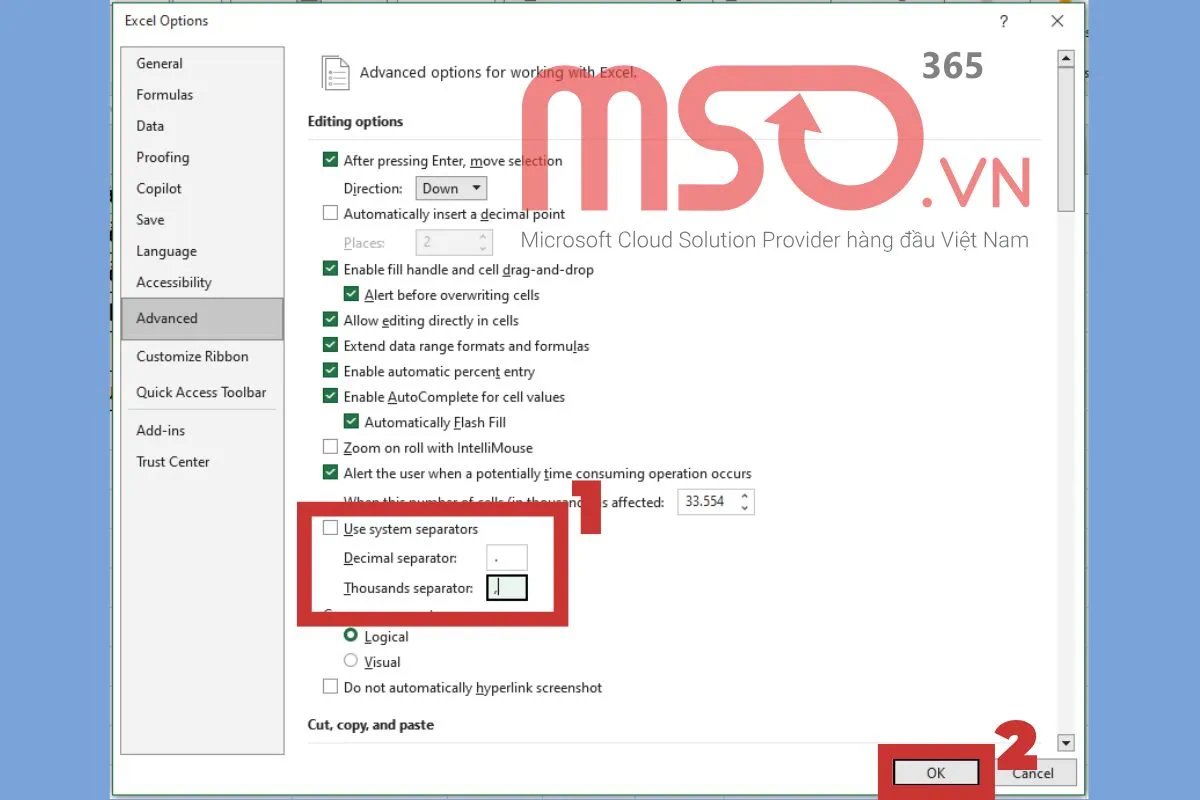Click the Decimal separator input field
Image resolution: width=1200 pixels, height=800 pixels.
click(x=506, y=558)
